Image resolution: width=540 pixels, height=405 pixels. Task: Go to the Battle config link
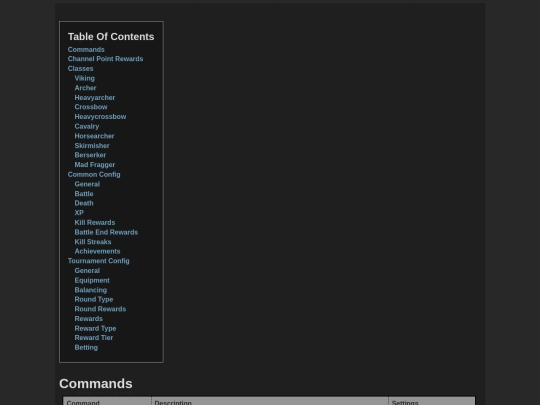84,194
